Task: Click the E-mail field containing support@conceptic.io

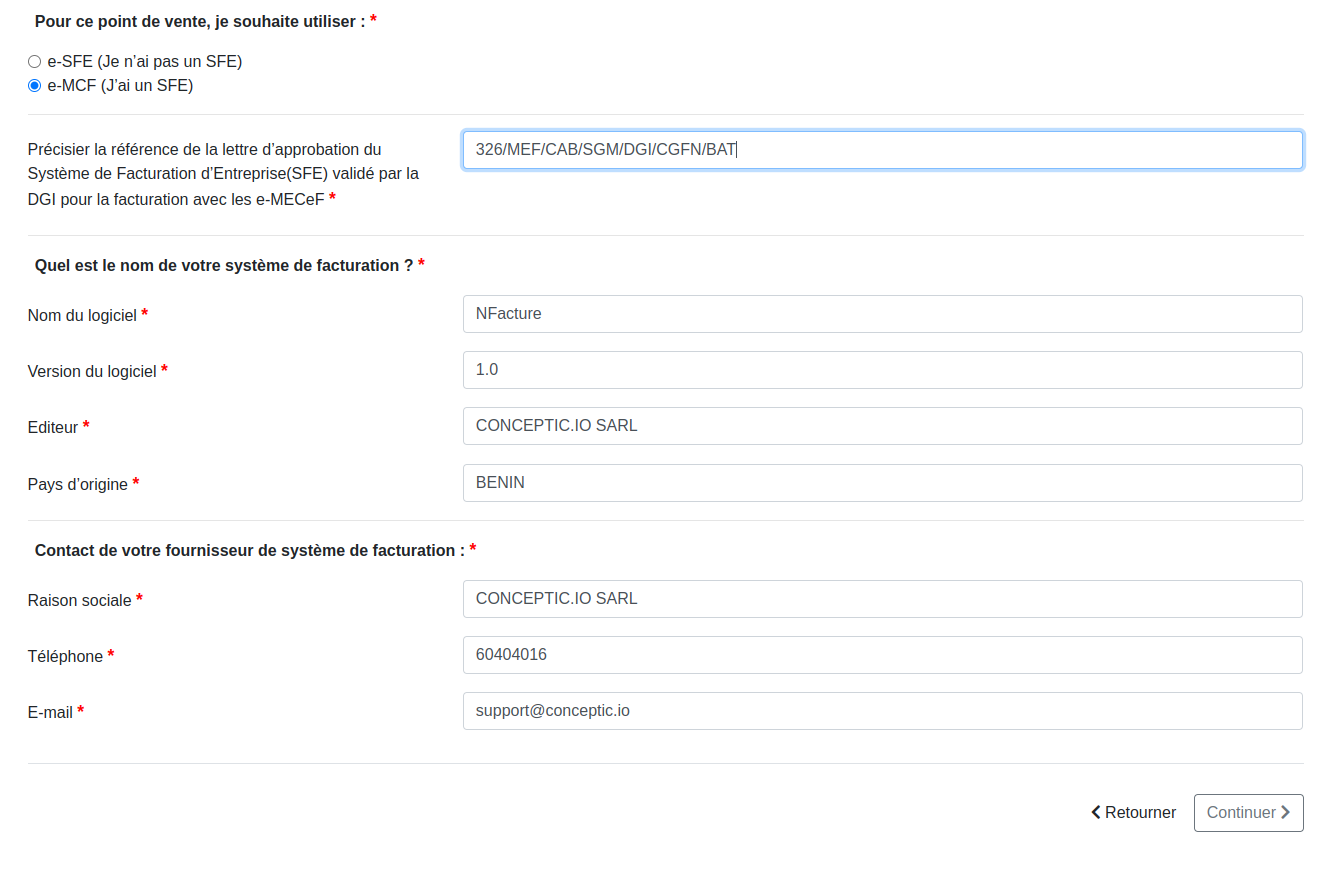Action: 880,711
